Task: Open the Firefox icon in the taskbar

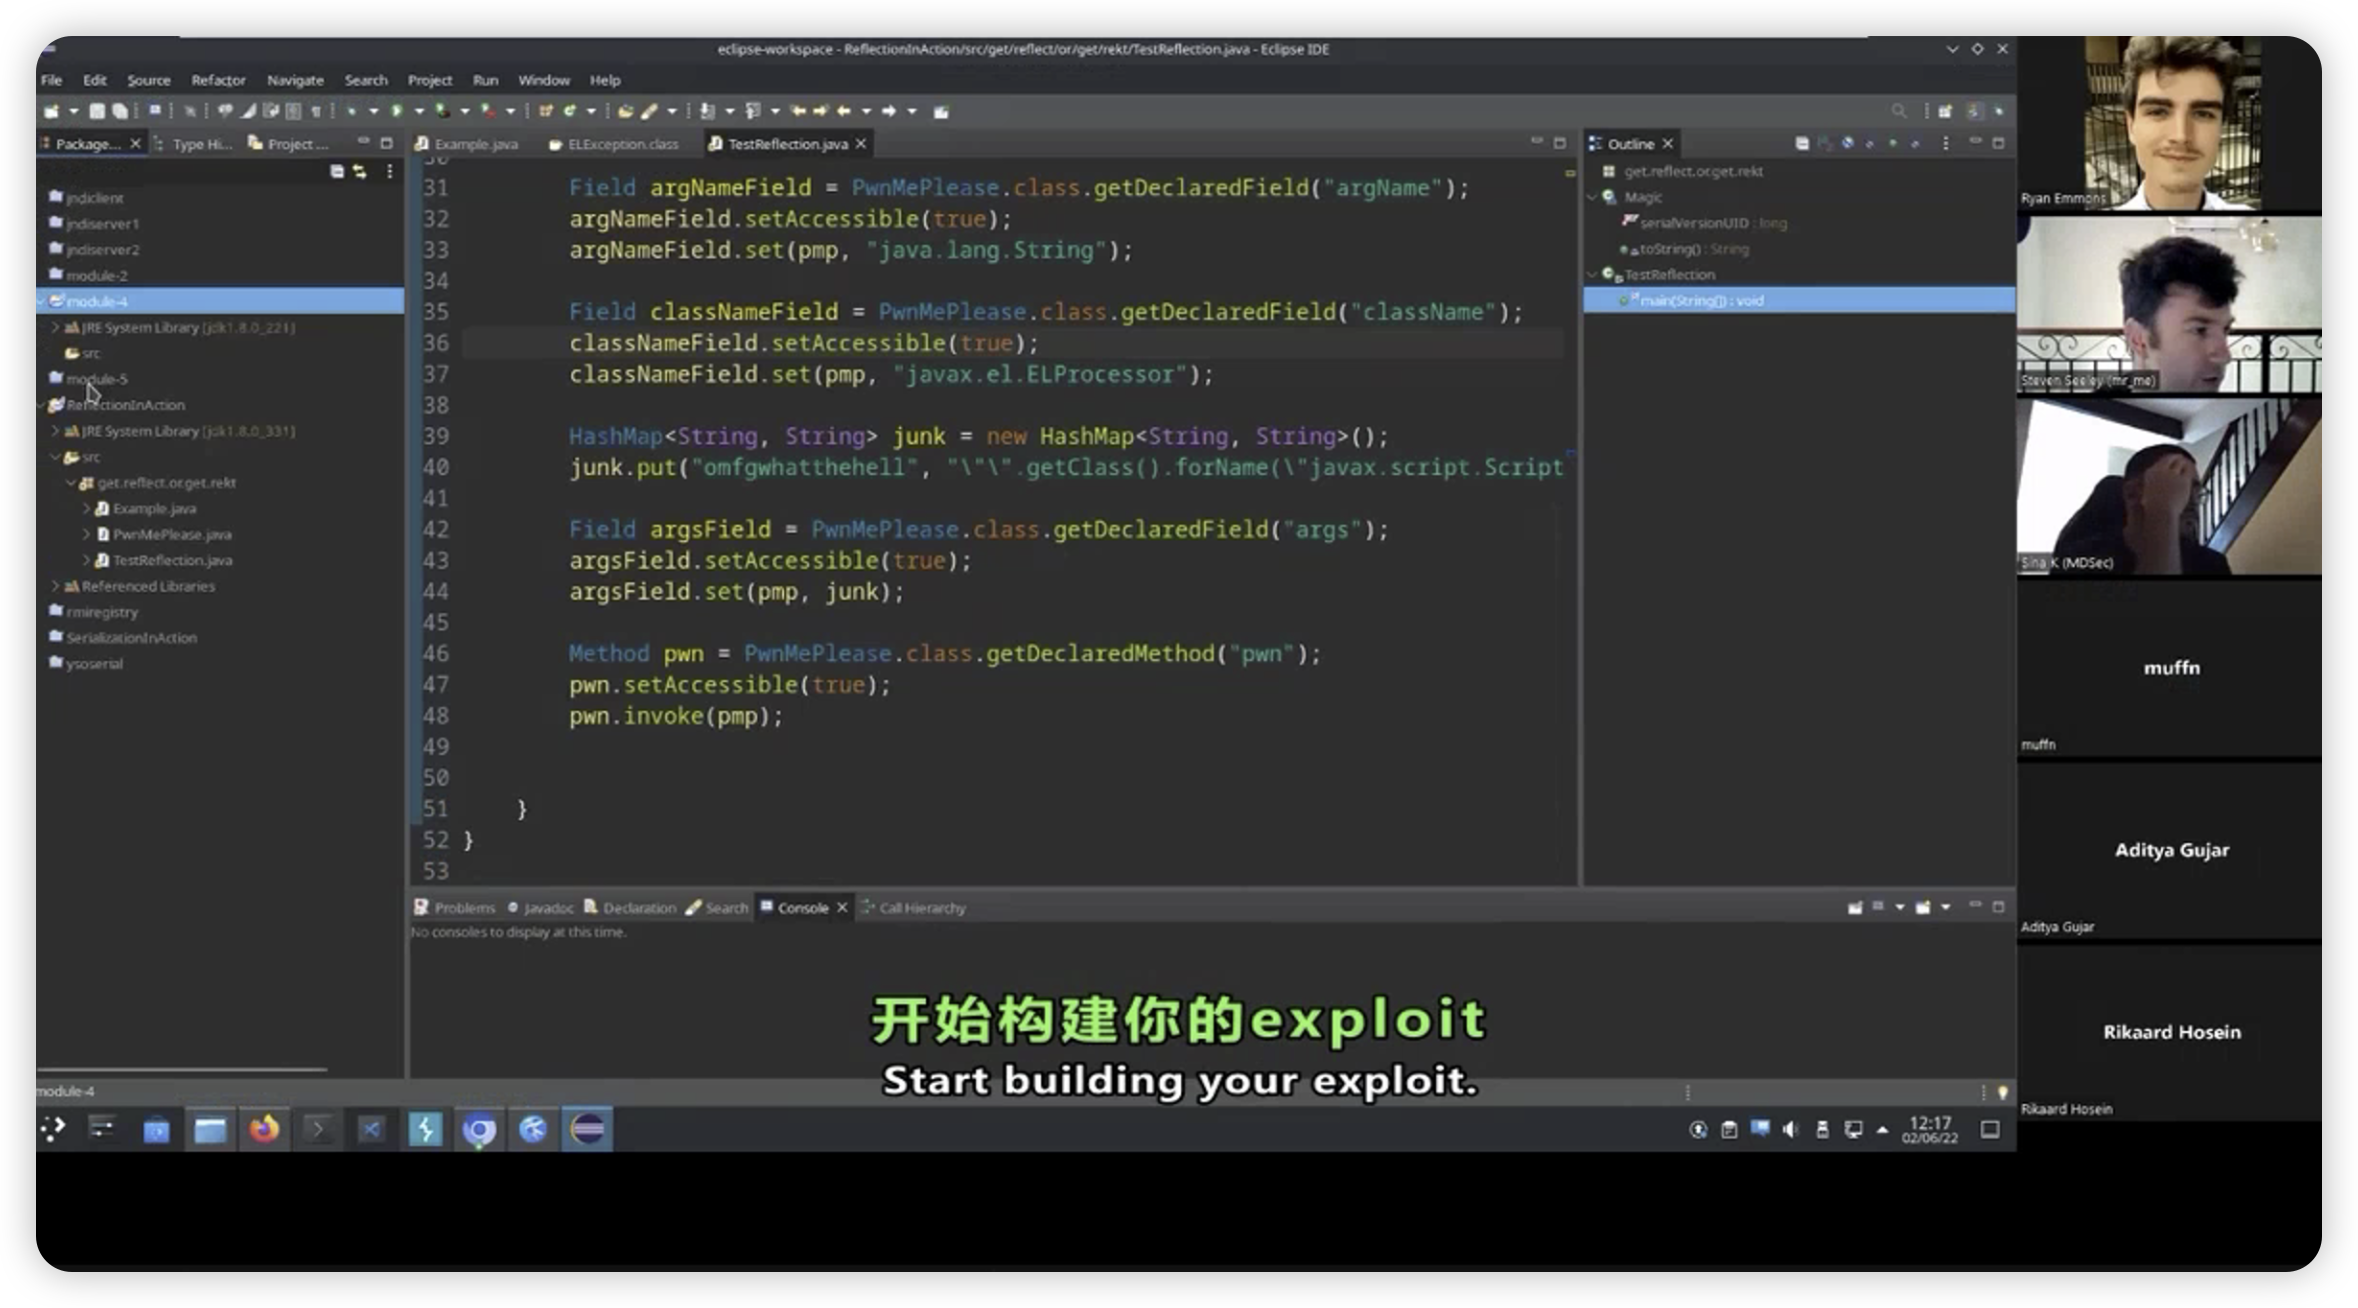Action: click(x=264, y=1130)
